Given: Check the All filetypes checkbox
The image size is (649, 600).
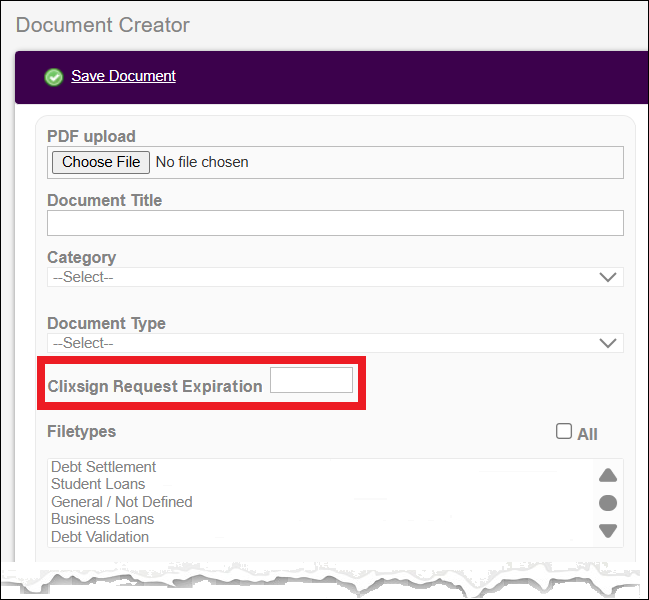Looking at the screenshot, I should pos(564,431).
